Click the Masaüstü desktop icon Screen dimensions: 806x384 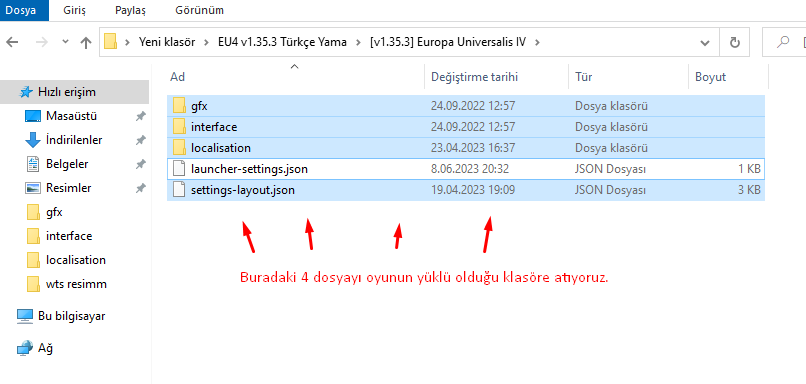click(x=32, y=116)
